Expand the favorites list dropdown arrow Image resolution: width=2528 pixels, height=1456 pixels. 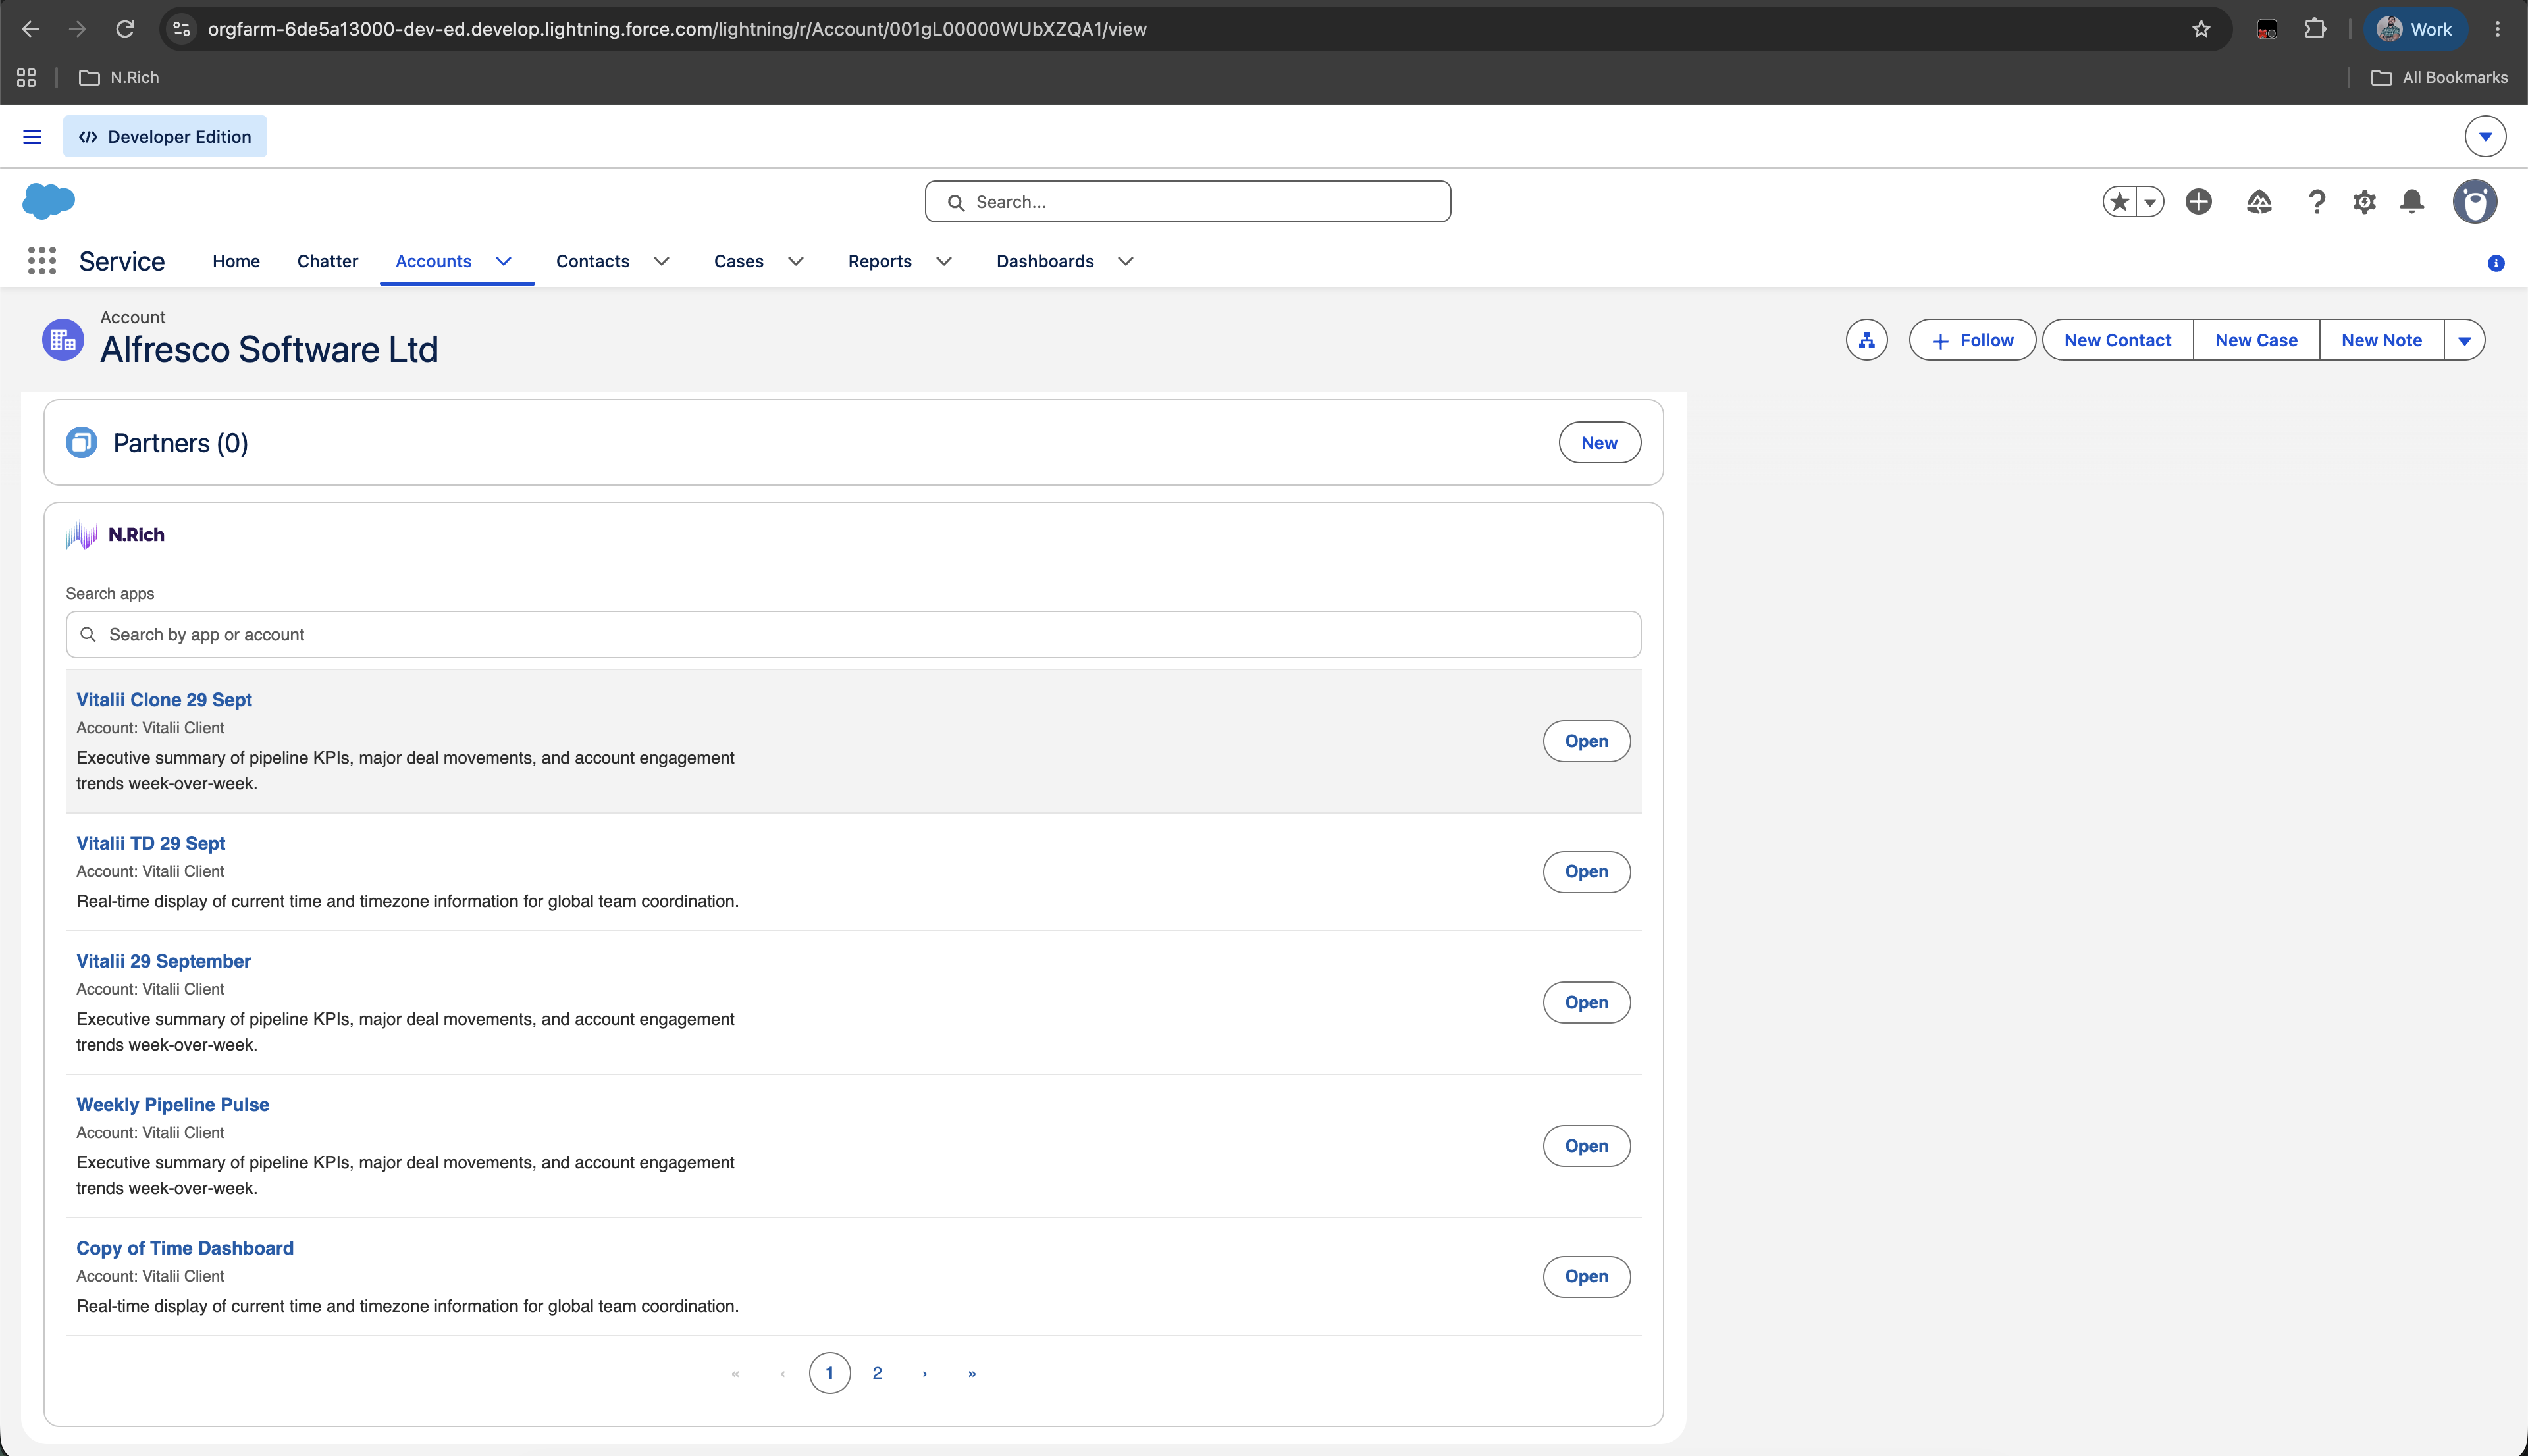click(x=2150, y=202)
